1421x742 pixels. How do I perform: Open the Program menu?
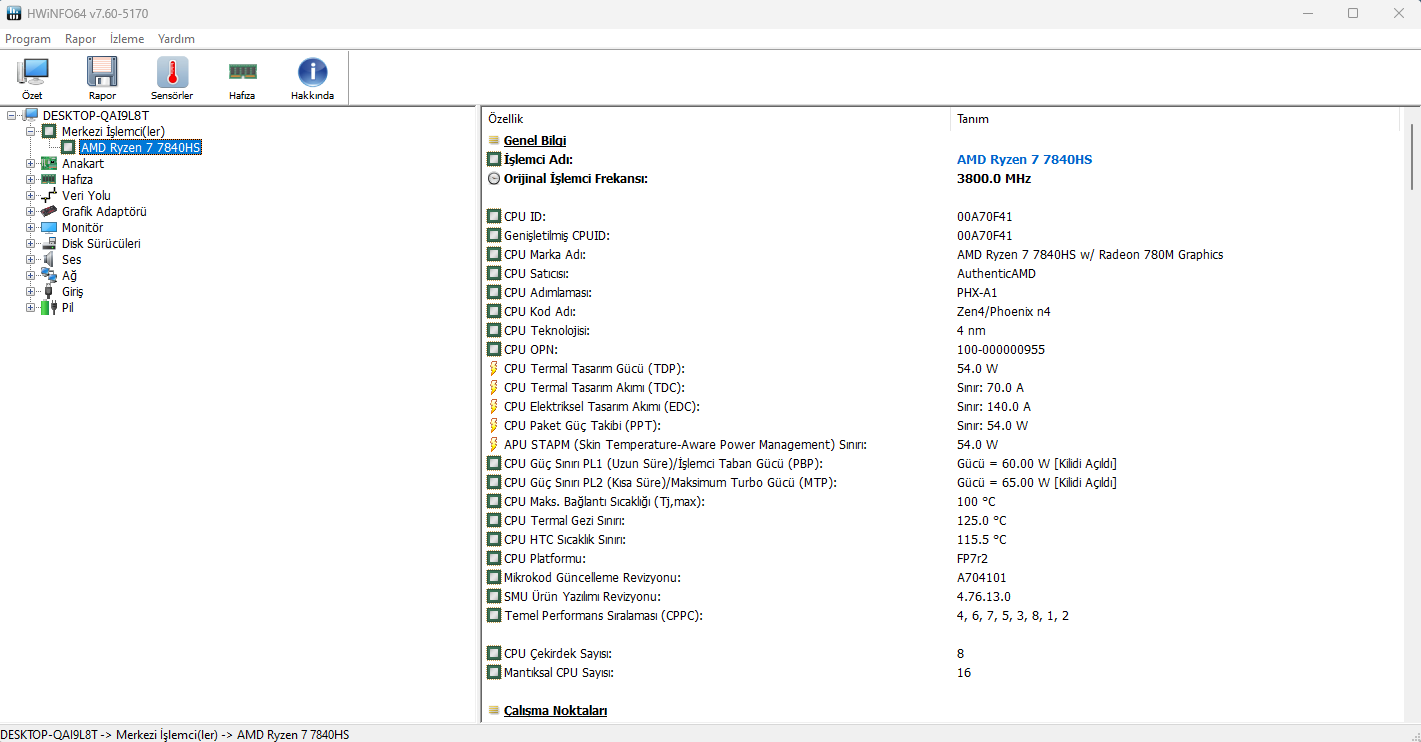click(x=28, y=39)
